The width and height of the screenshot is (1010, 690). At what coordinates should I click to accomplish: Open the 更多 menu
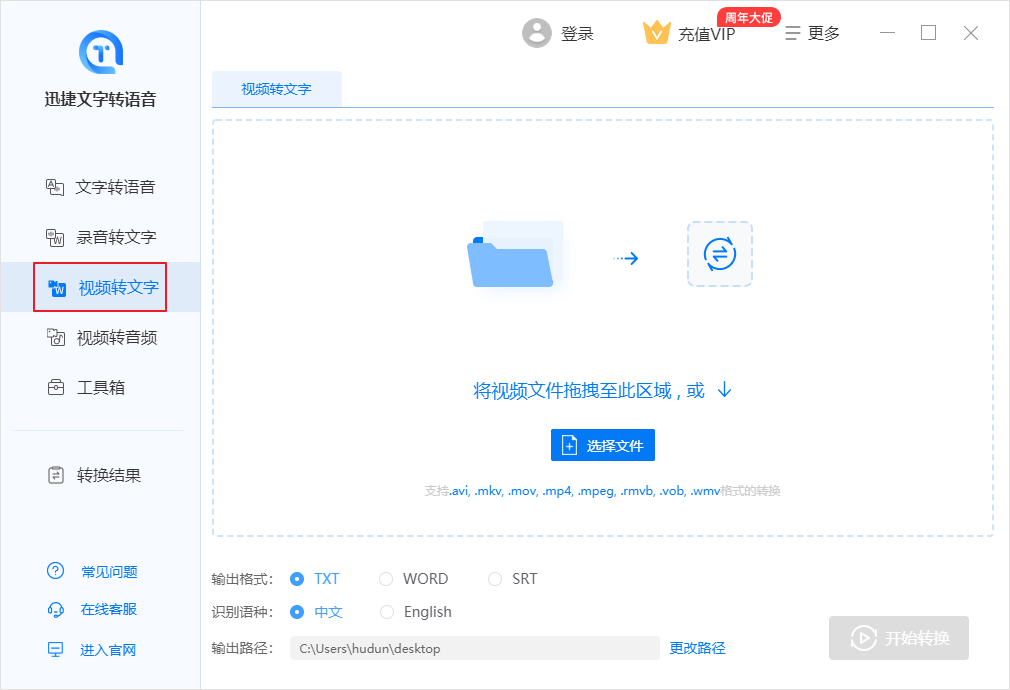[x=814, y=32]
